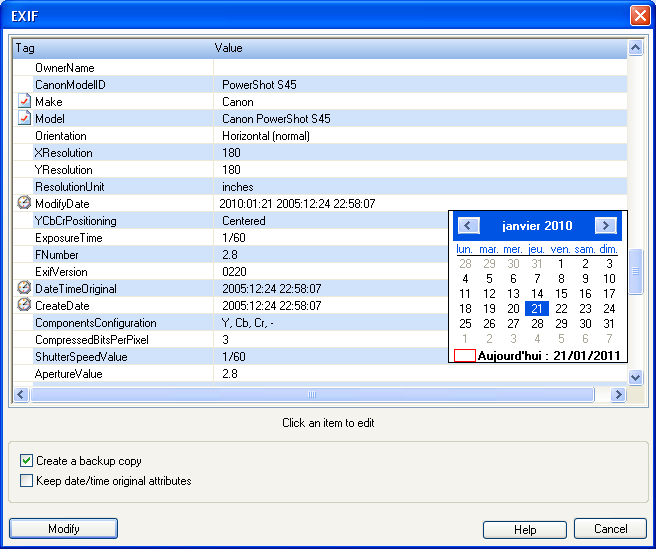
Task: Click the horizontal scrollbar thumb
Action: pyautogui.click(x=312, y=394)
